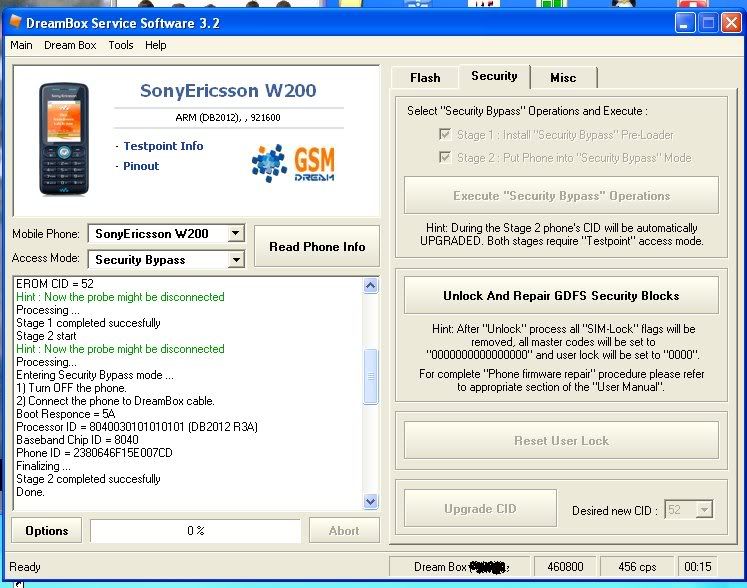The height and width of the screenshot is (588, 747).
Task: Click the log scrollbar thumb
Action: click(x=371, y=376)
